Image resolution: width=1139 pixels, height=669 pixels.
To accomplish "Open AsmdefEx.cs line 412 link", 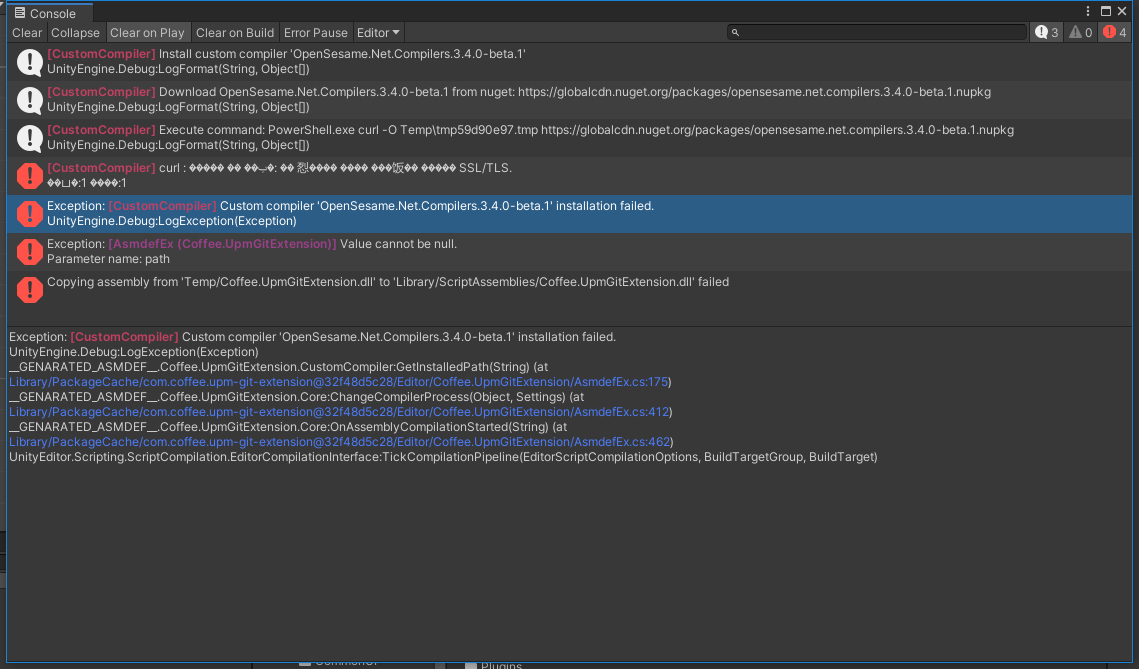I will 340,411.
